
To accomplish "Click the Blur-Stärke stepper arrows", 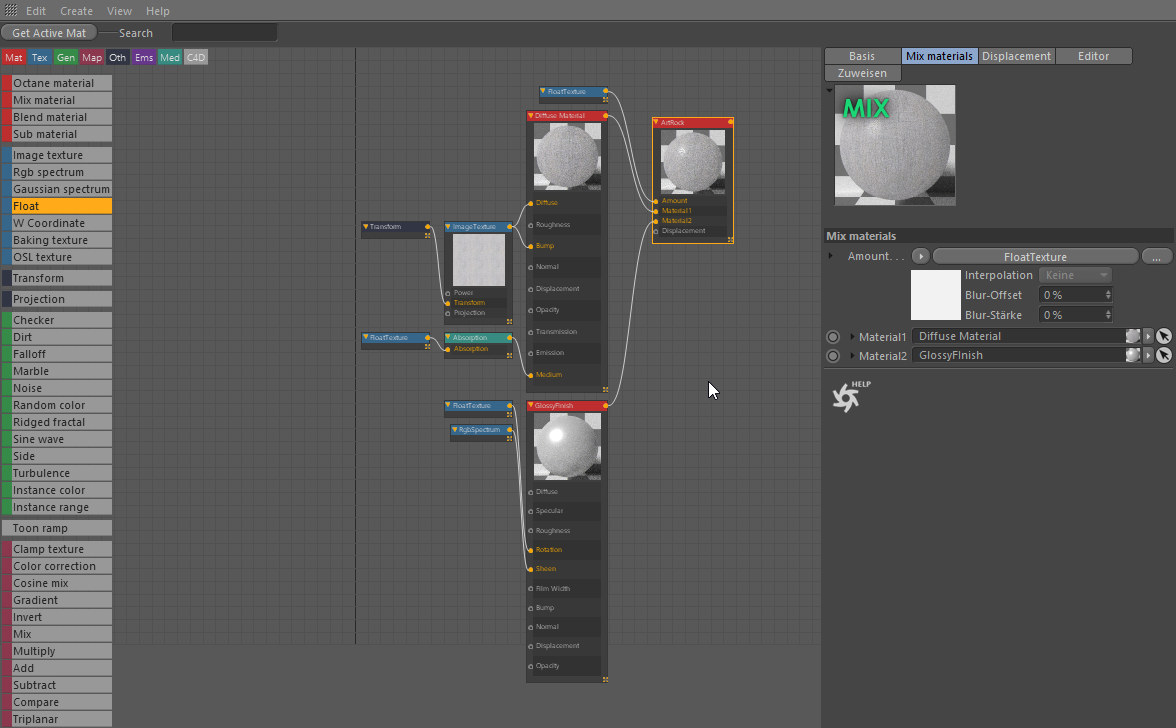I will tap(1108, 315).
